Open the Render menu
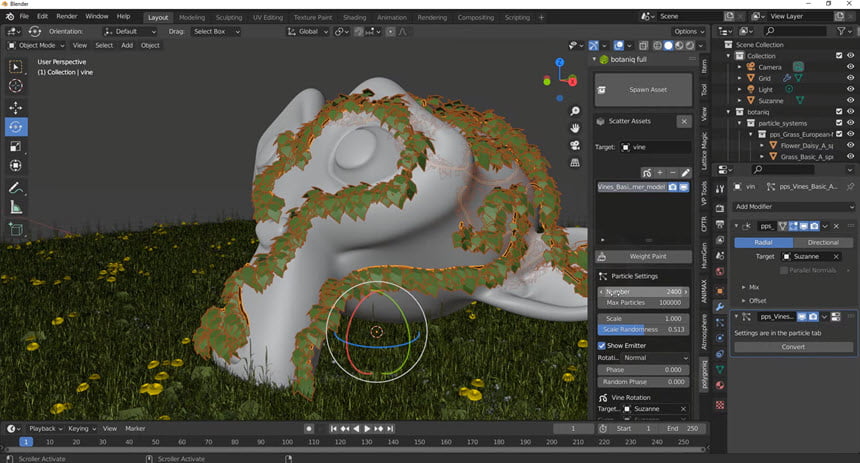 coord(67,16)
